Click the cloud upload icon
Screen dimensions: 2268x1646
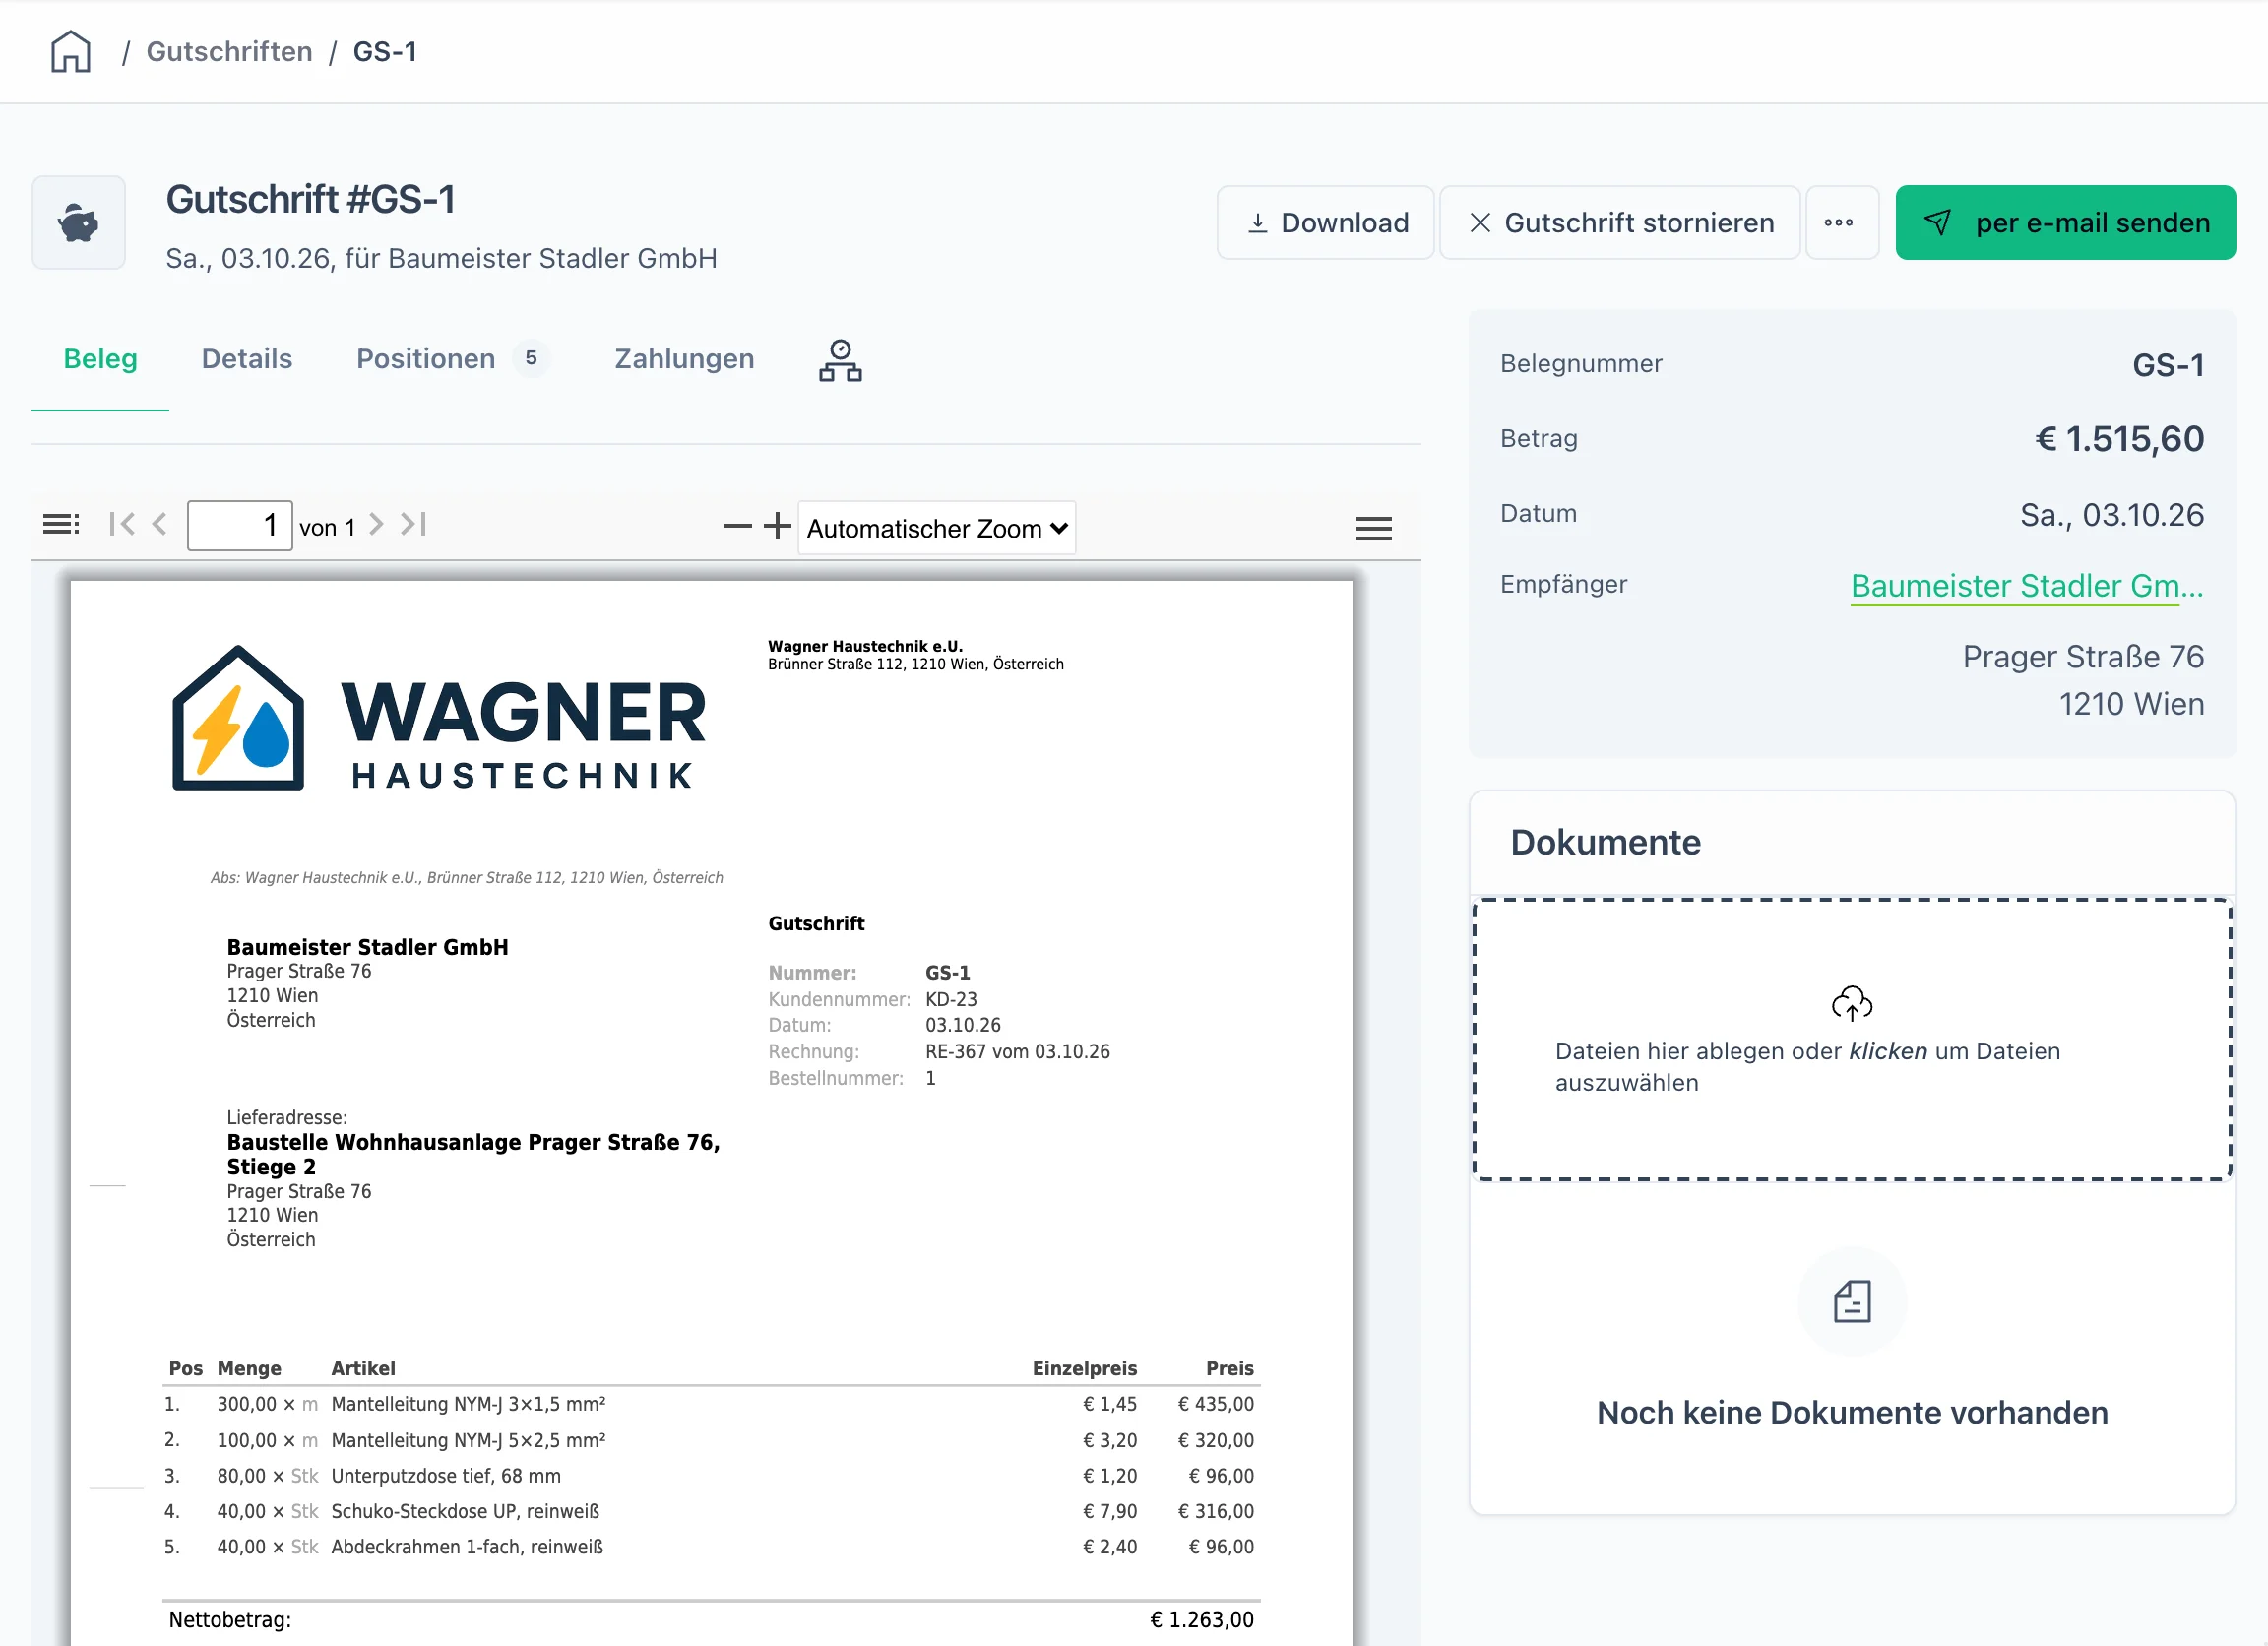1852,1003
